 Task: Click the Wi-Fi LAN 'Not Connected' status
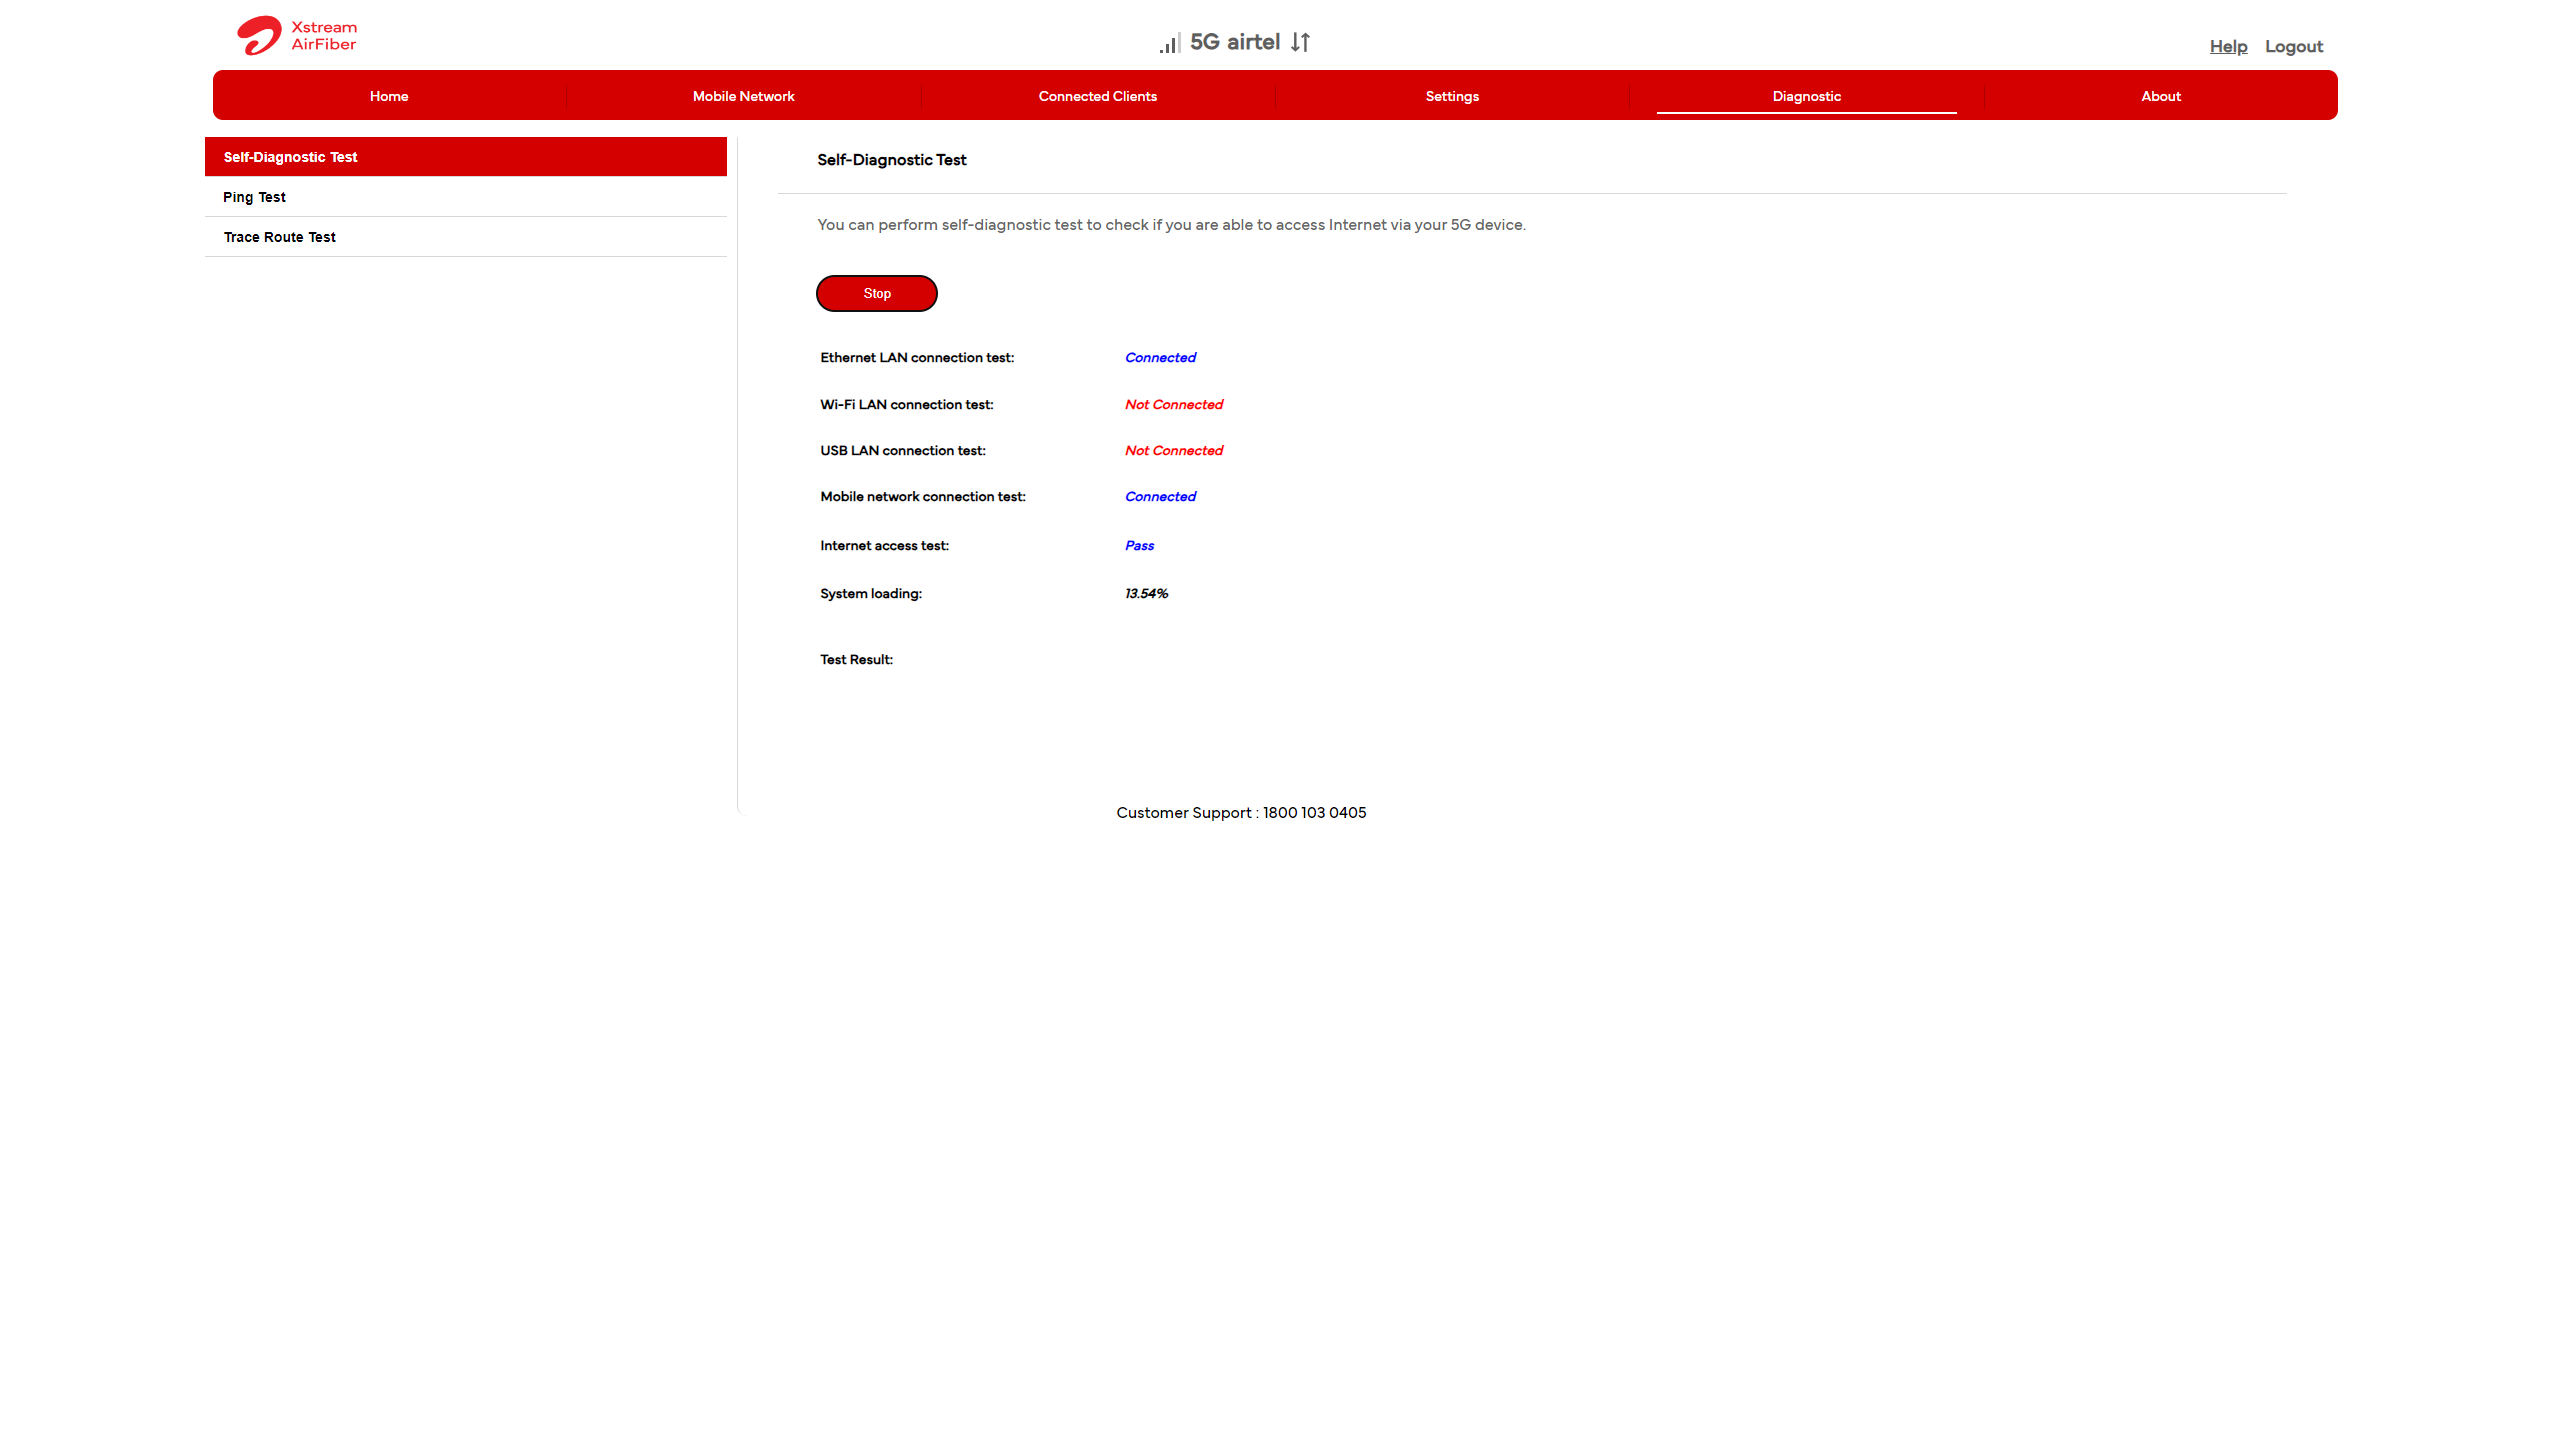tap(1174, 404)
